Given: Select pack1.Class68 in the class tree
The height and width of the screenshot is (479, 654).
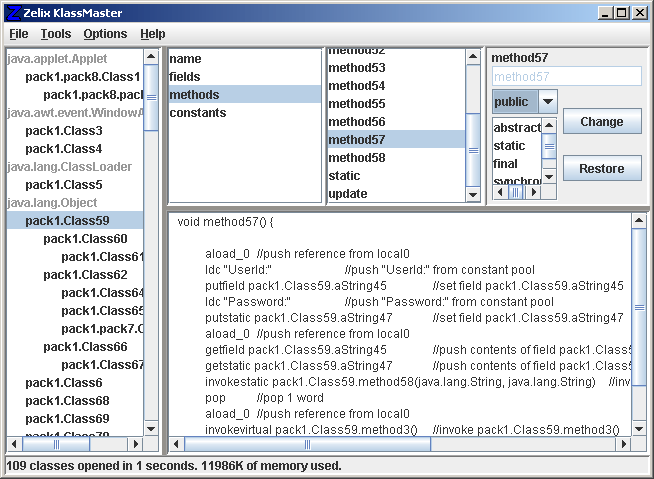Looking at the screenshot, I should point(67,401).
